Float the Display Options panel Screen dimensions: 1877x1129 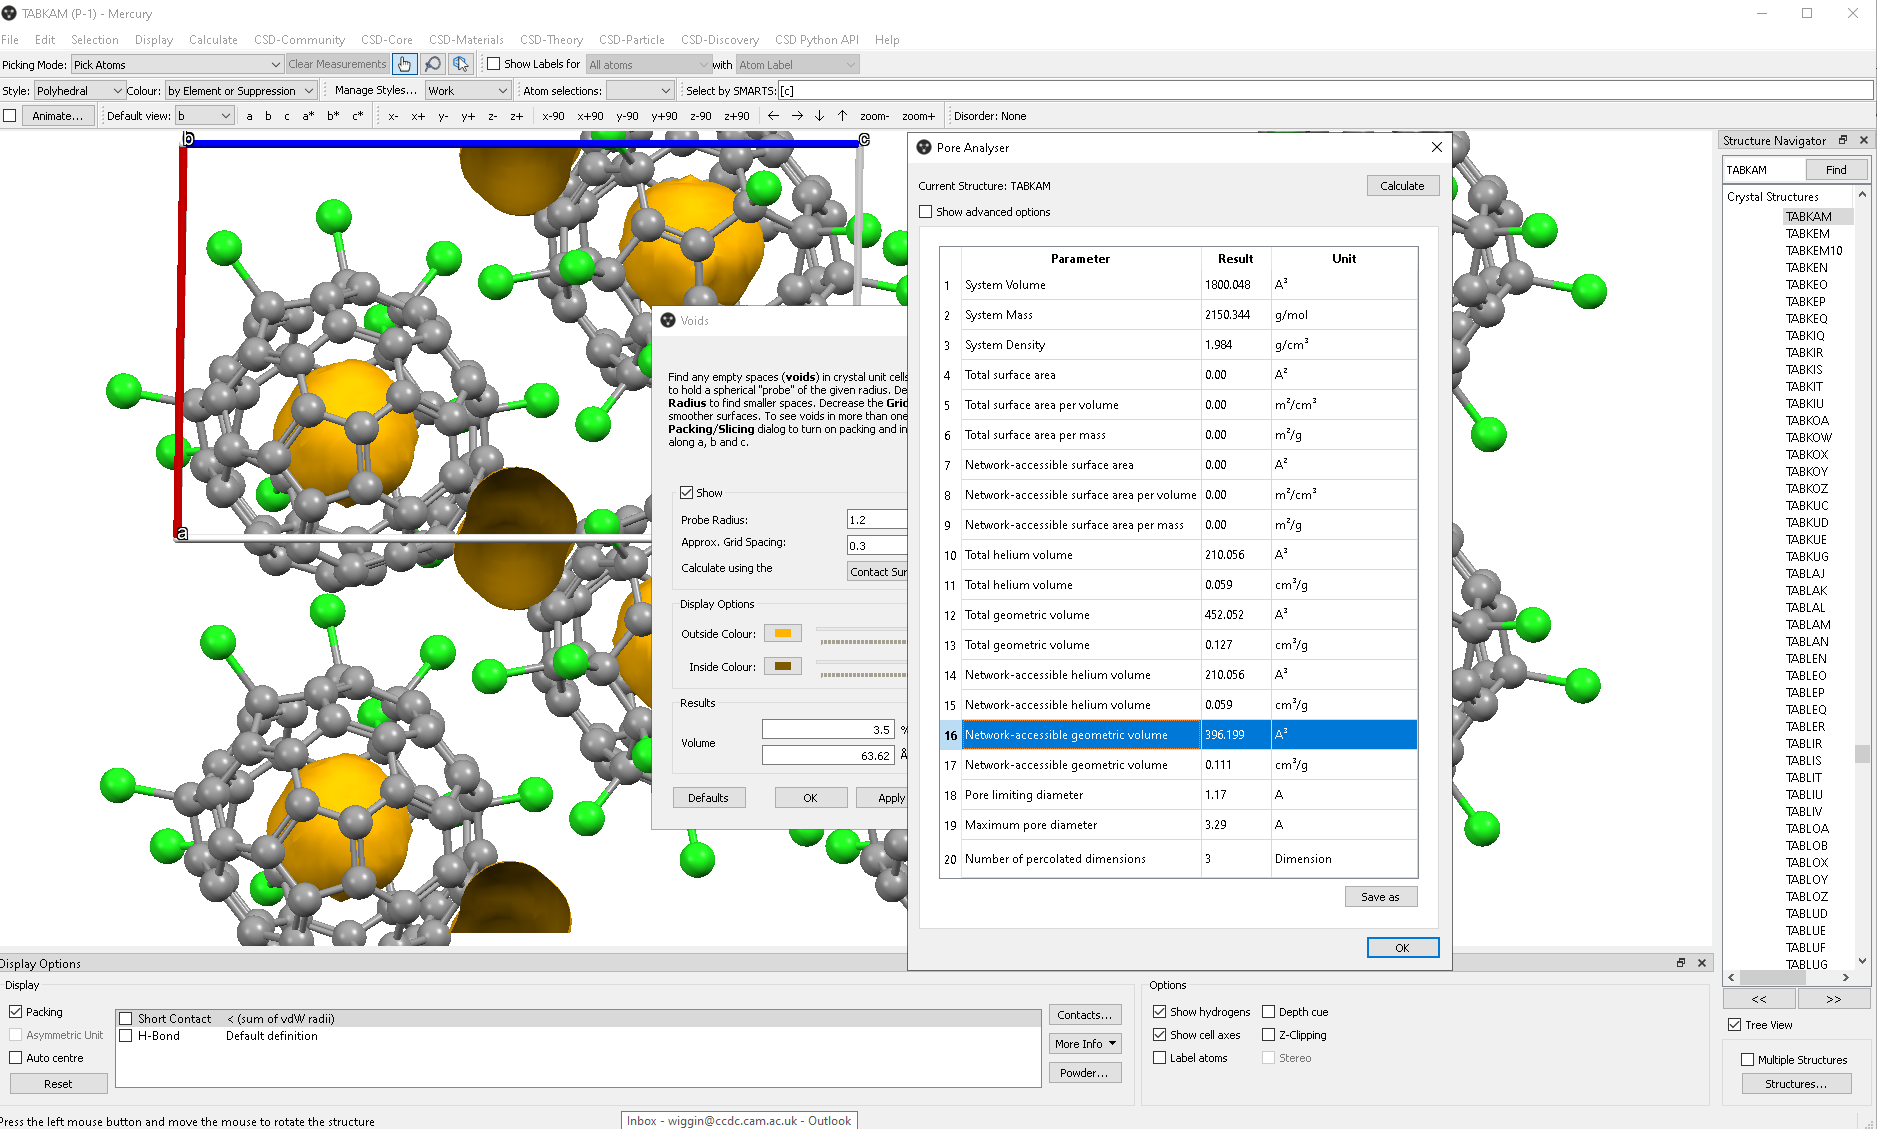[x=1681, y=963]
